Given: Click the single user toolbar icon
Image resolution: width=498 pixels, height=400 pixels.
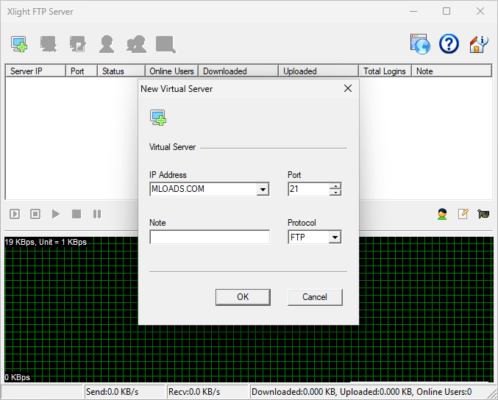Looking at the screenshot, I should [107, 44].
